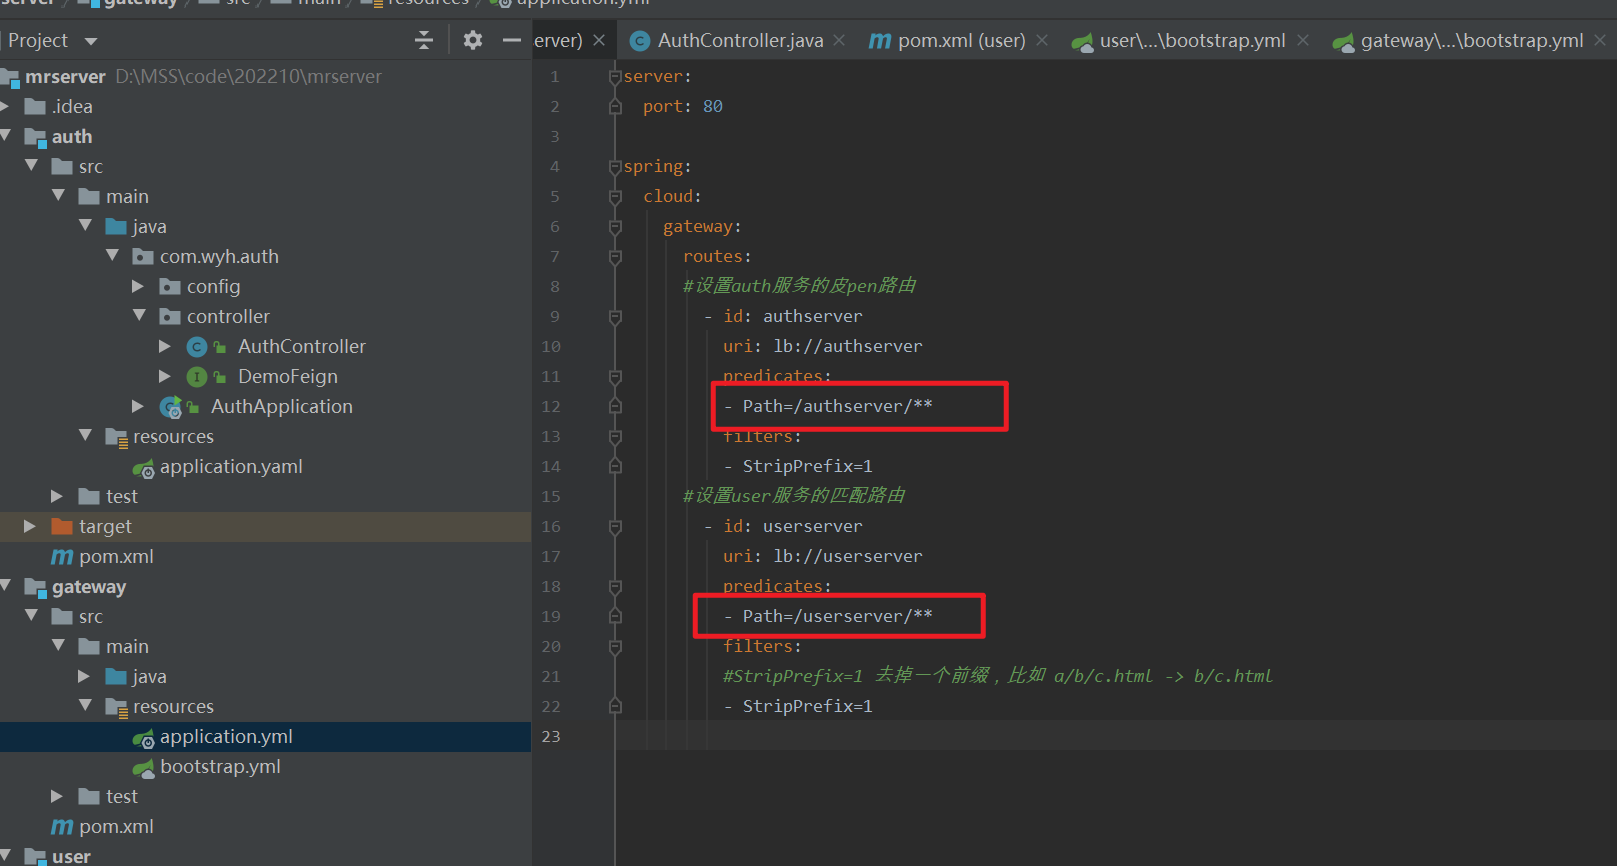Click the orange target folder icon
The image size is (1617, 866).
tap(62, 526)
